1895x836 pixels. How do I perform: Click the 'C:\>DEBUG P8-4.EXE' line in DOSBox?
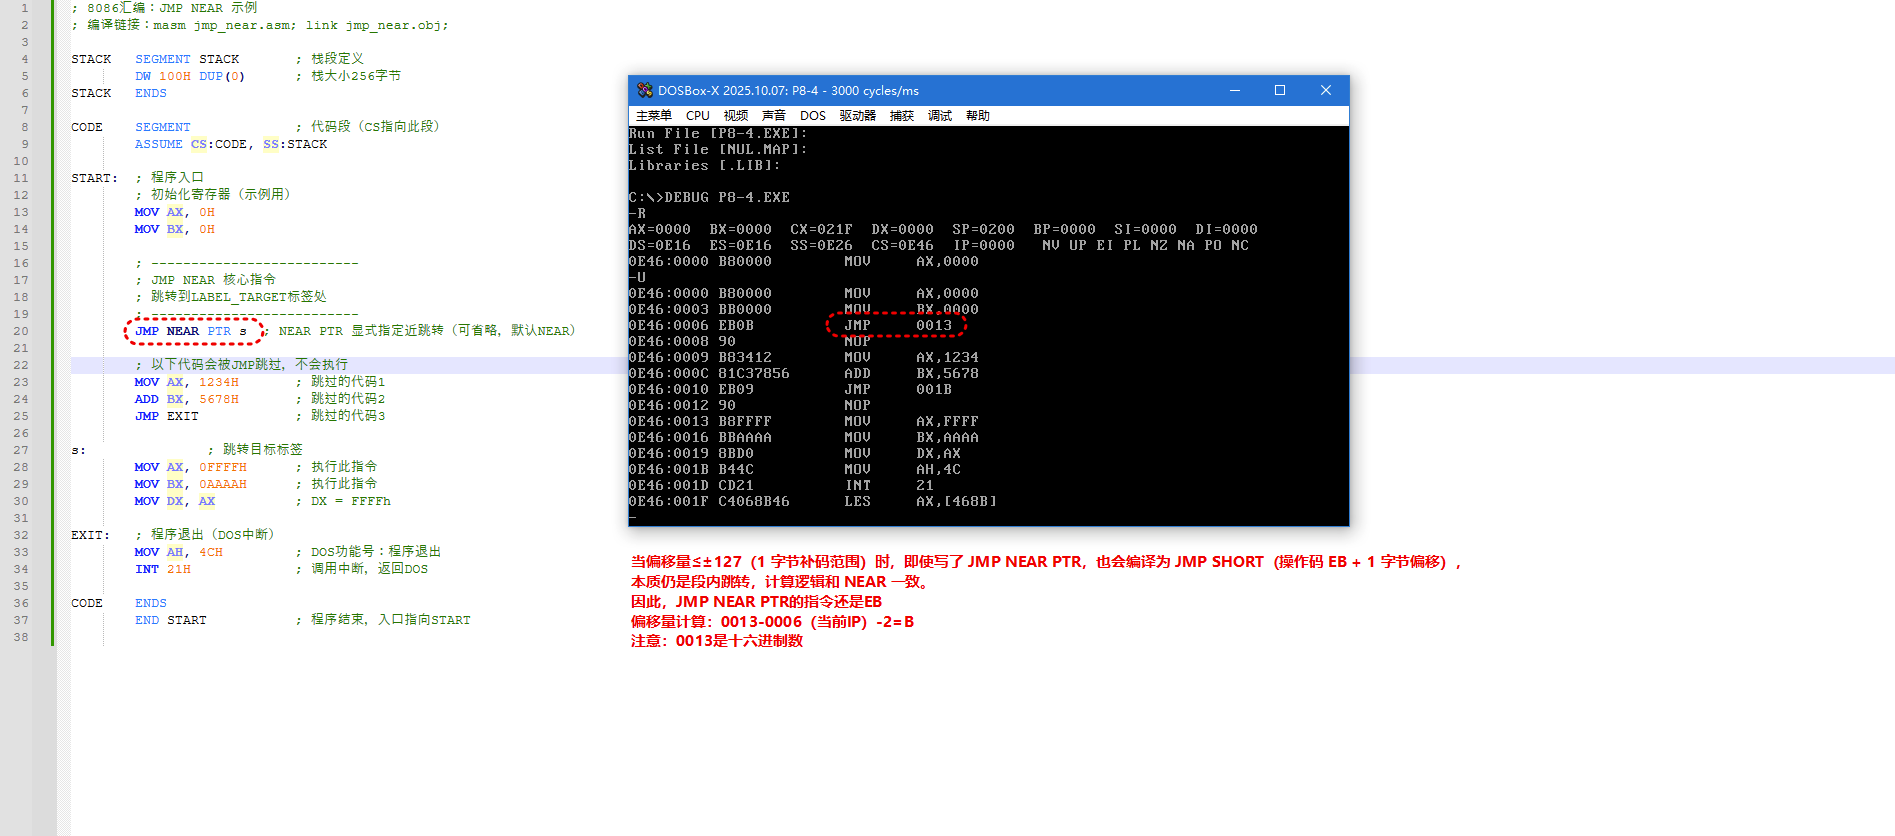[709, 198]
